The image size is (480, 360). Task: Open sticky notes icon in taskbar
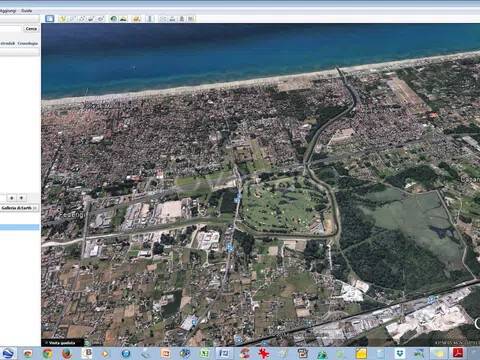pyautogui.click(x=361, y=353)
